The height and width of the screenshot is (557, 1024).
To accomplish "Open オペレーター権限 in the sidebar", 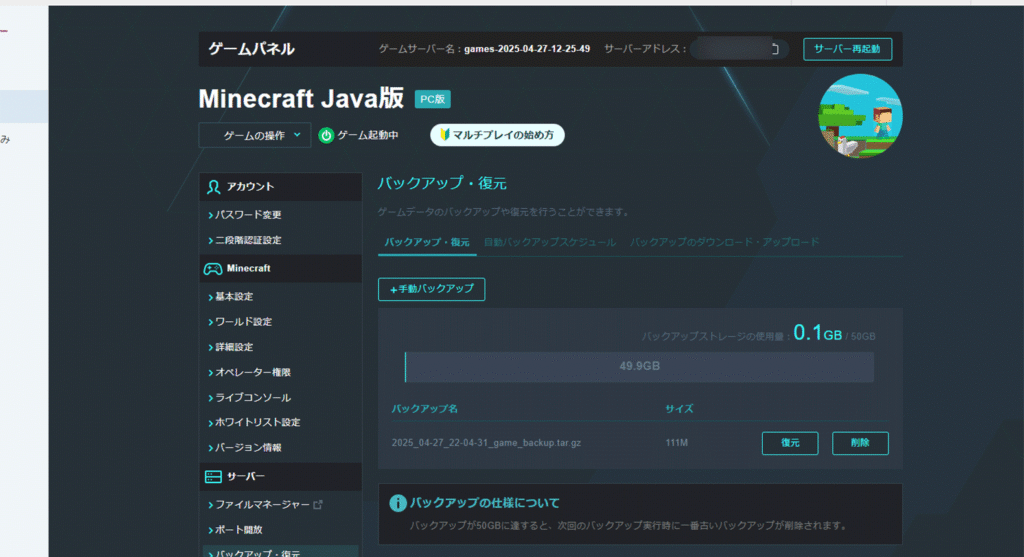I will click(253, 372).
